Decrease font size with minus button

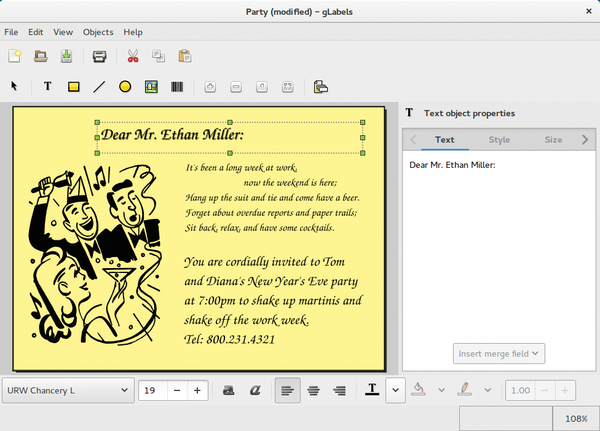[x=177, y=390]
